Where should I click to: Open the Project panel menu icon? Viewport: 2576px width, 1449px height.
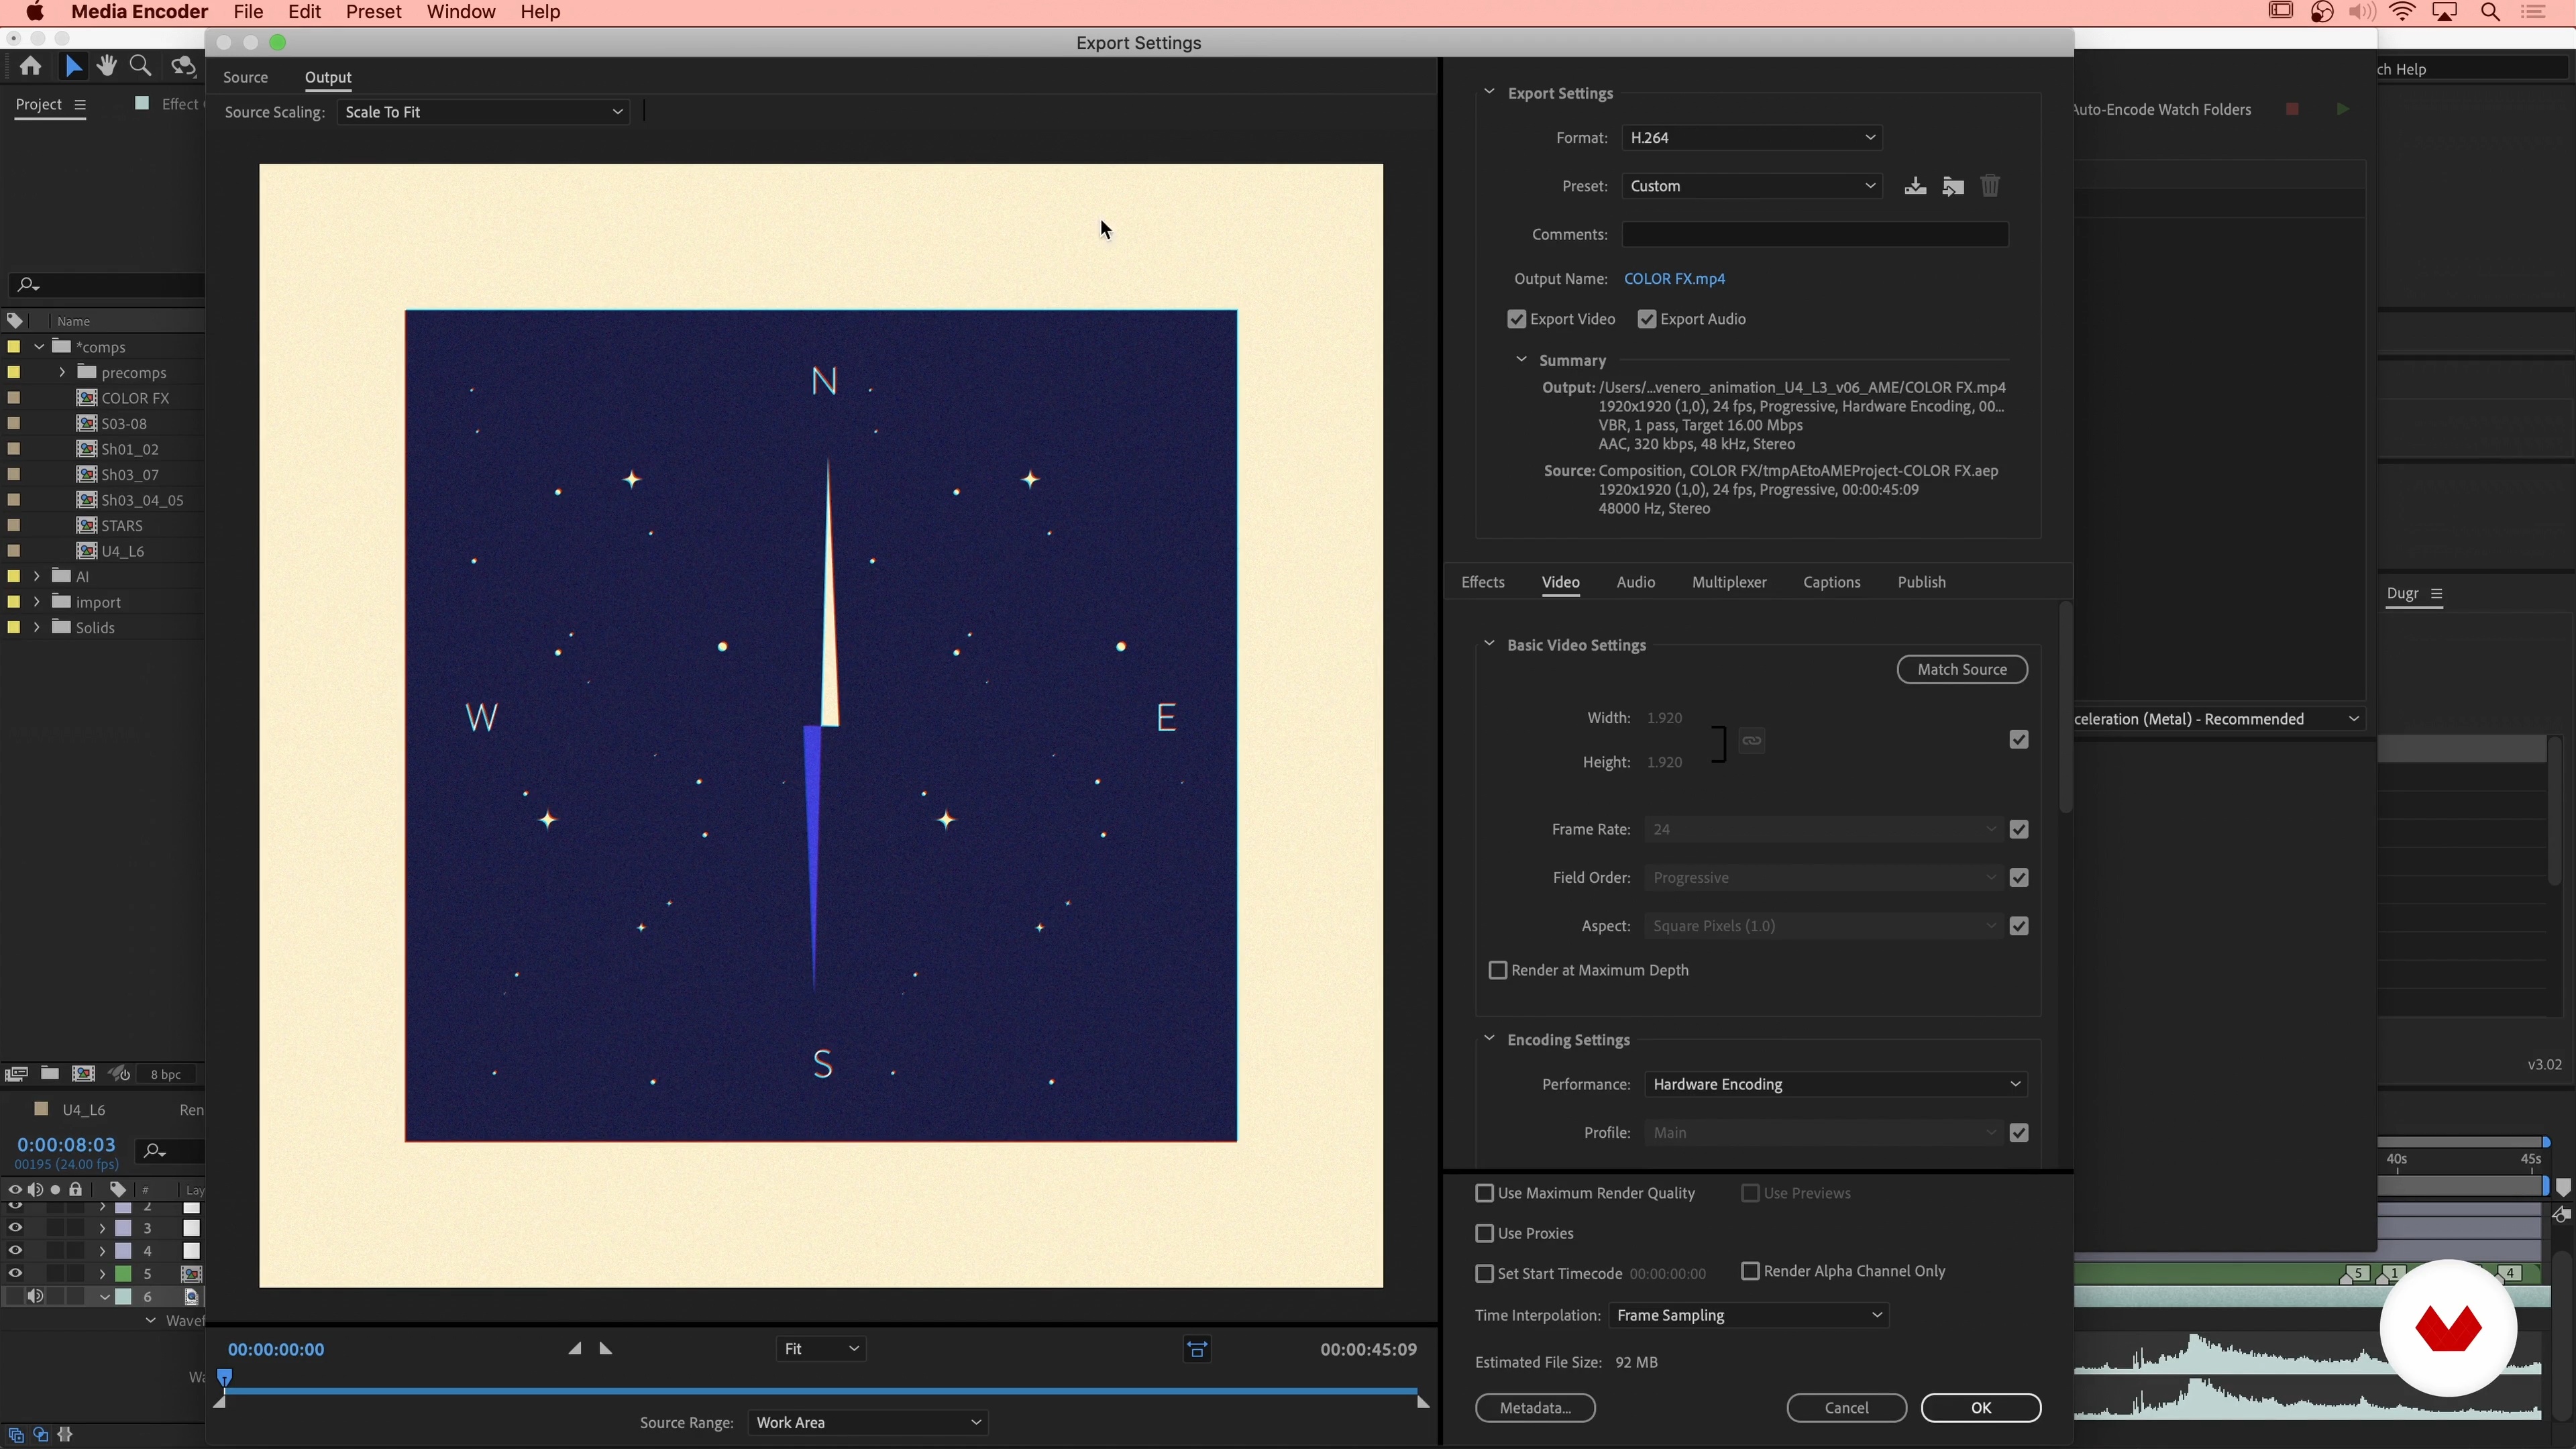(x=80, y=105)
